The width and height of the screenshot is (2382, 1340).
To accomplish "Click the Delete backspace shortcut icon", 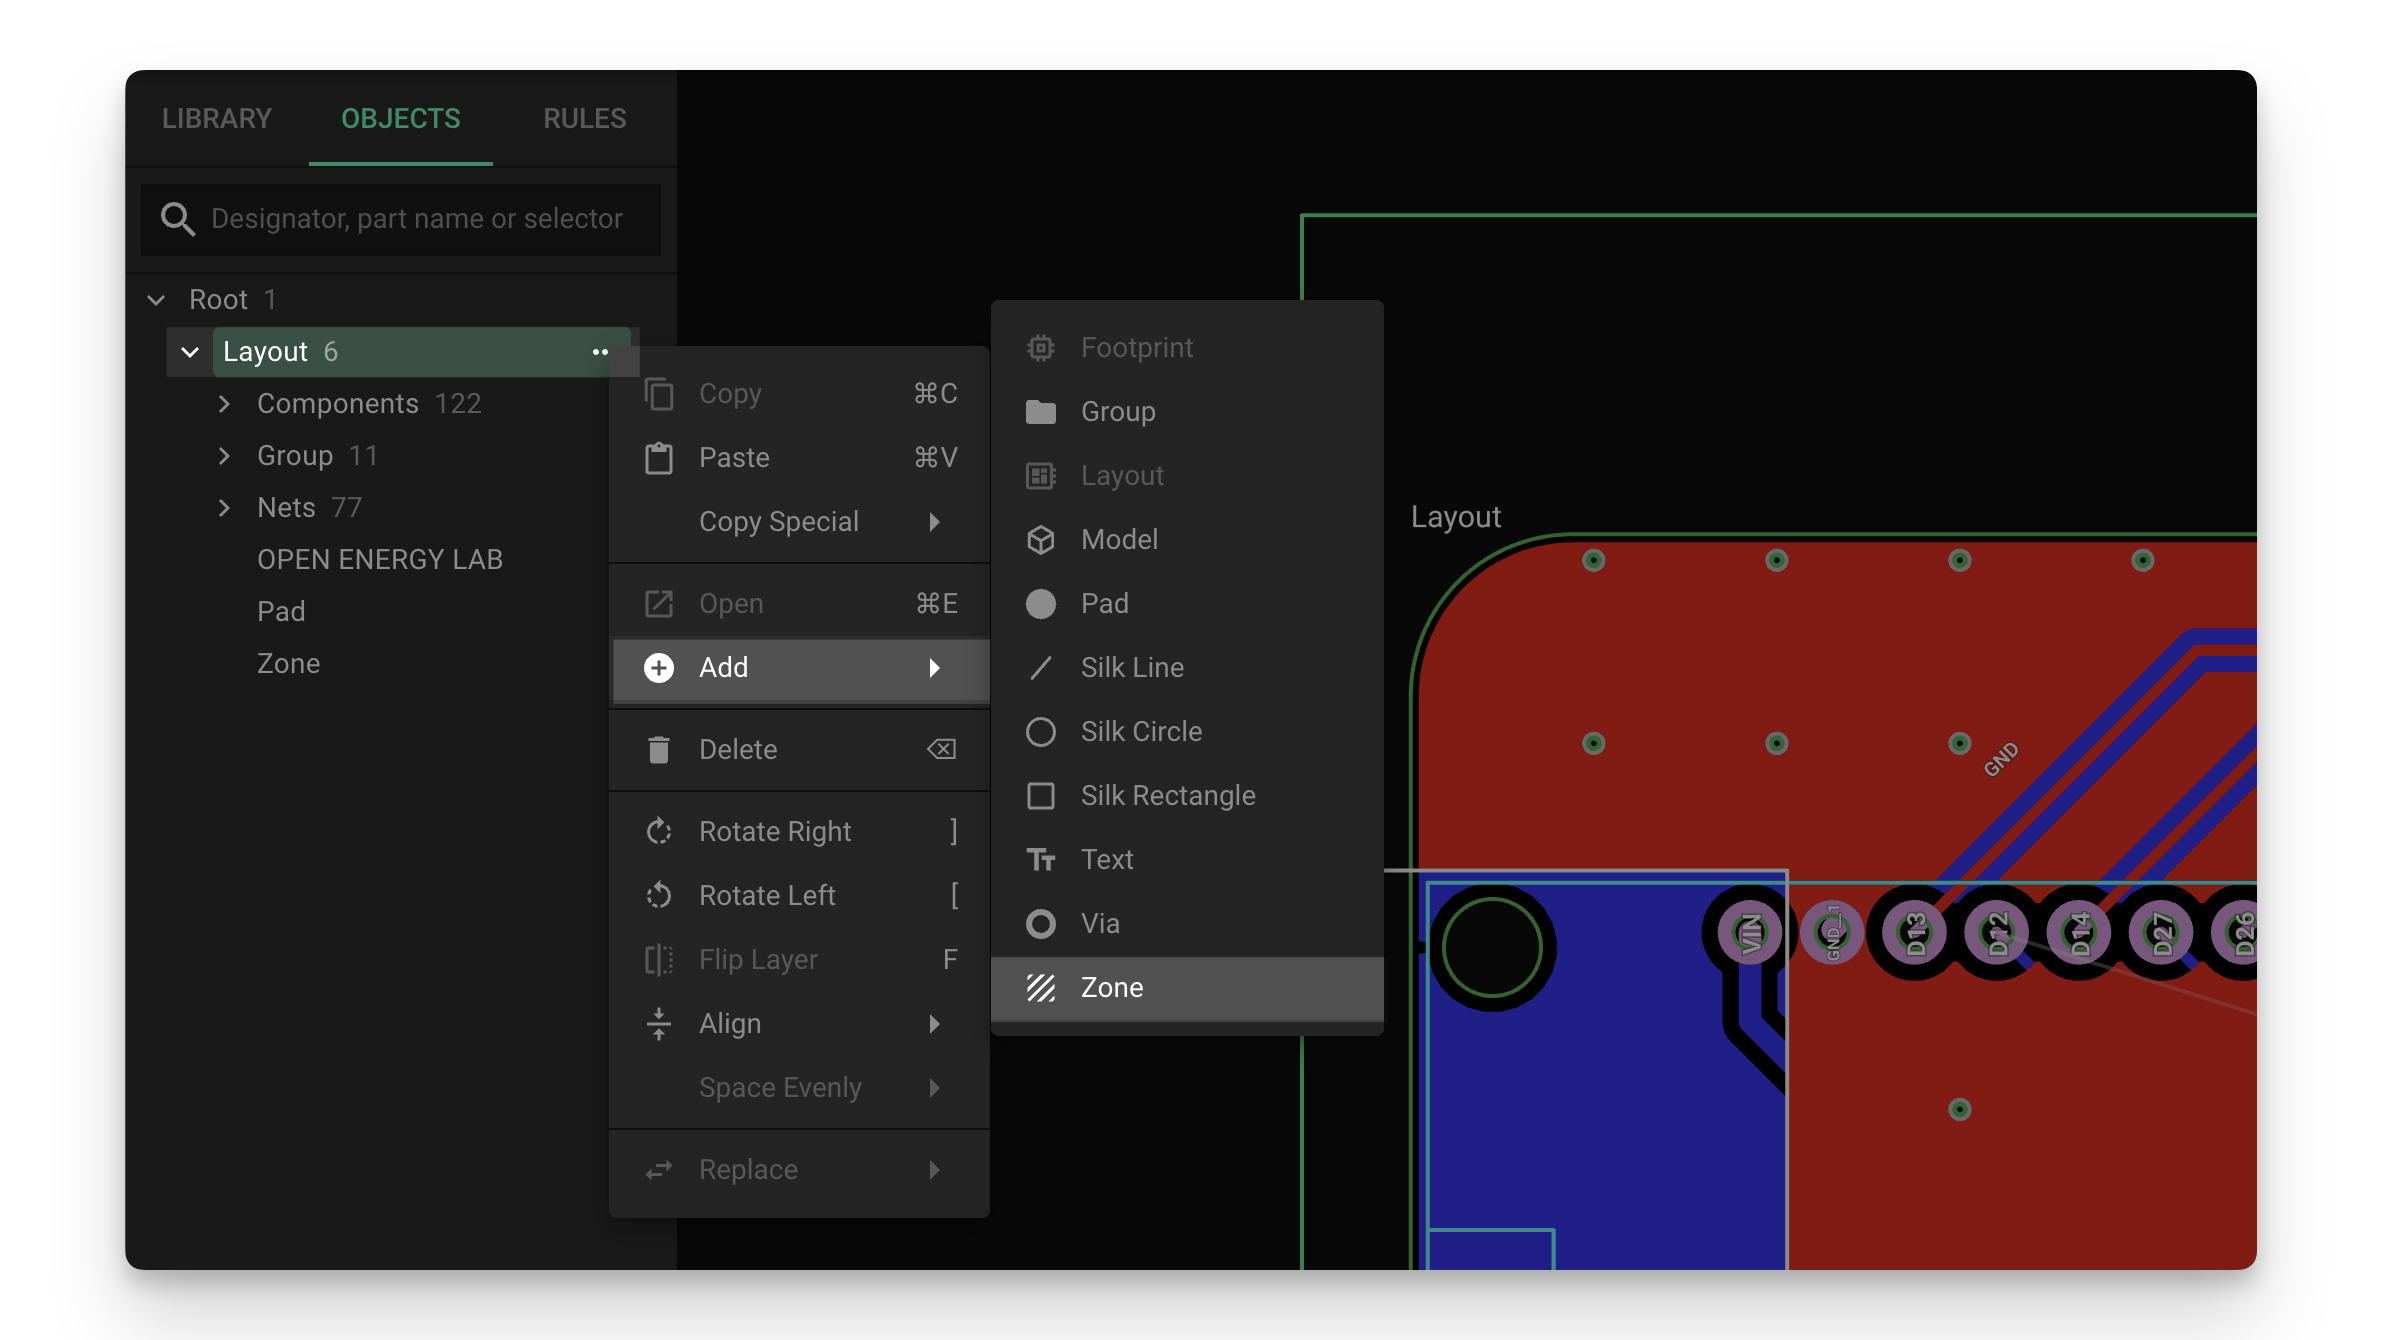I will tap(942, 750).
